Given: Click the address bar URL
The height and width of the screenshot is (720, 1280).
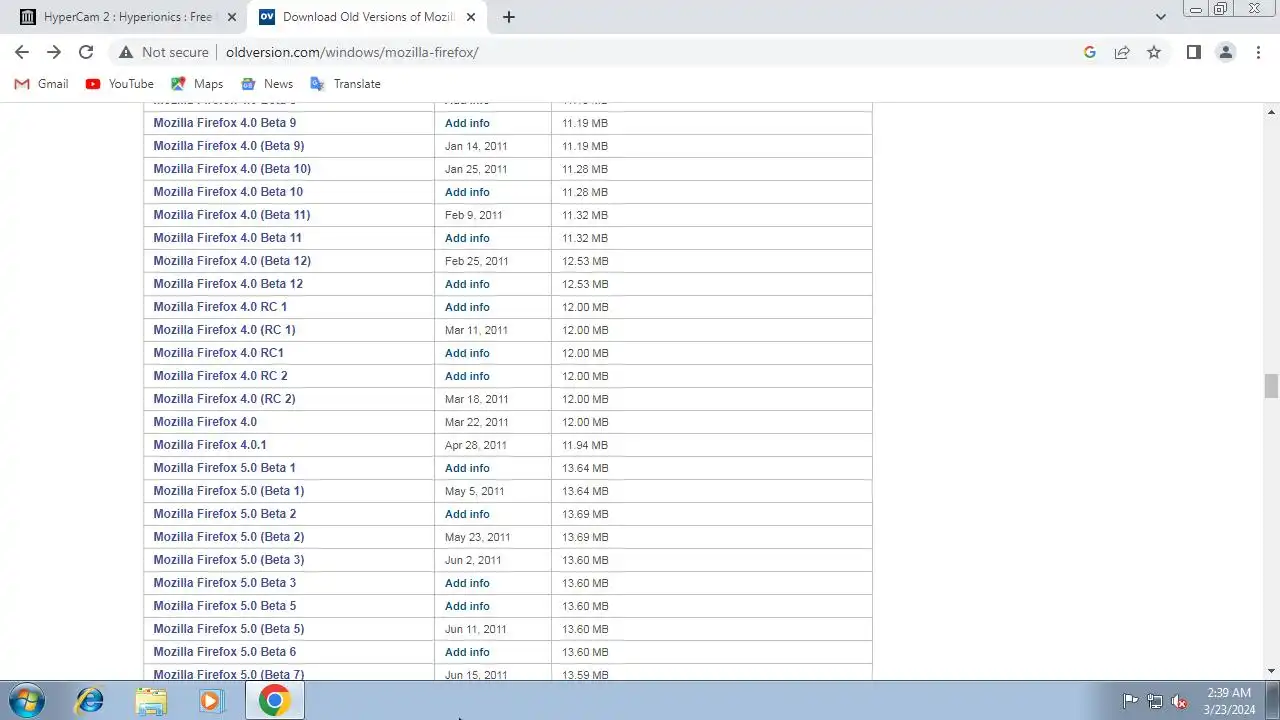Looking at the screenshot, I should pos(352,52).
